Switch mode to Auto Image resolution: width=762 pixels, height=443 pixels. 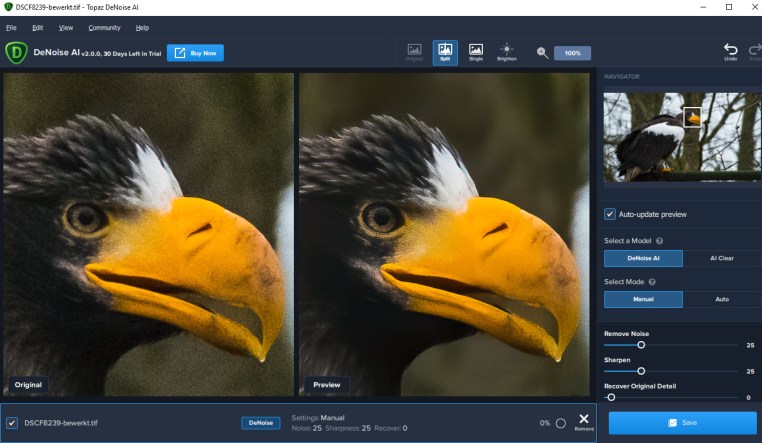pos(721,299)
